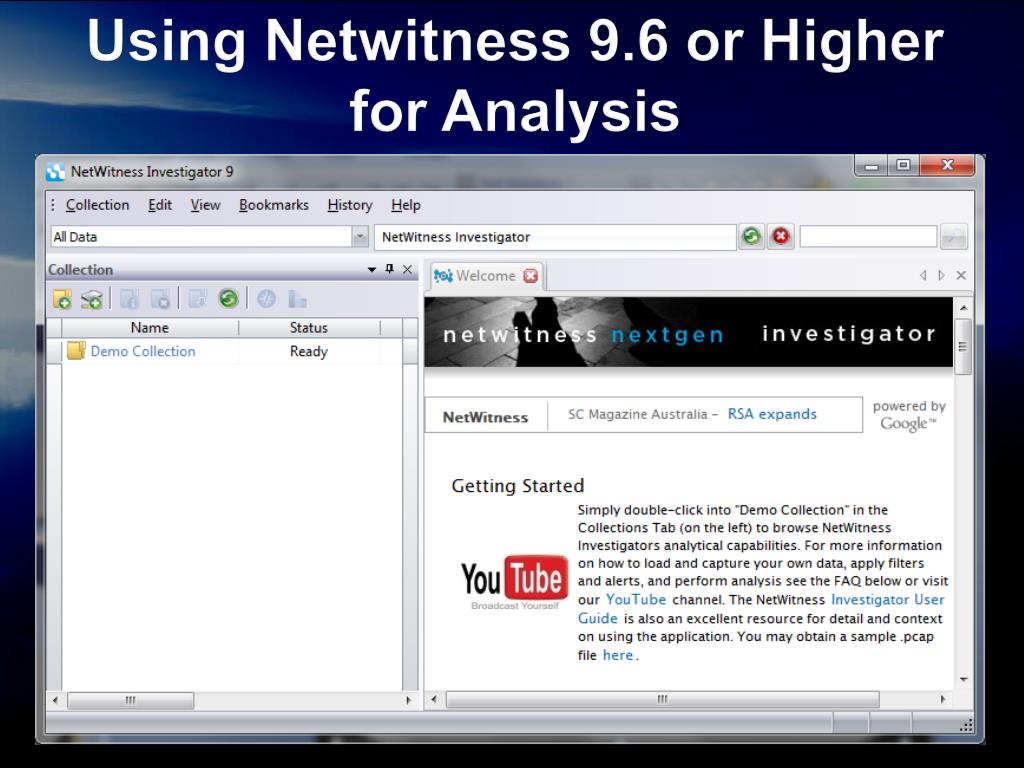Open the Collection panel header drop-down arrow

point(372,270)
